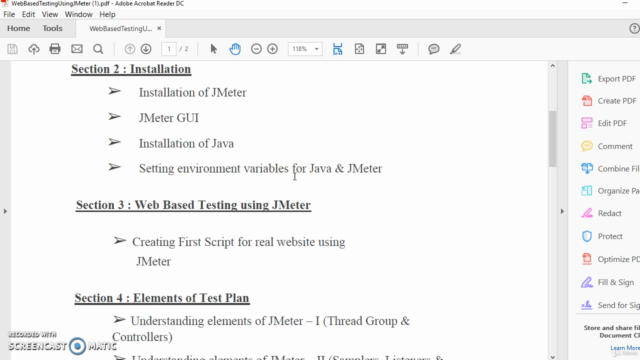
Task: Open Send for Signature tool
Action: pyautogui.click(x=610, y=305)
